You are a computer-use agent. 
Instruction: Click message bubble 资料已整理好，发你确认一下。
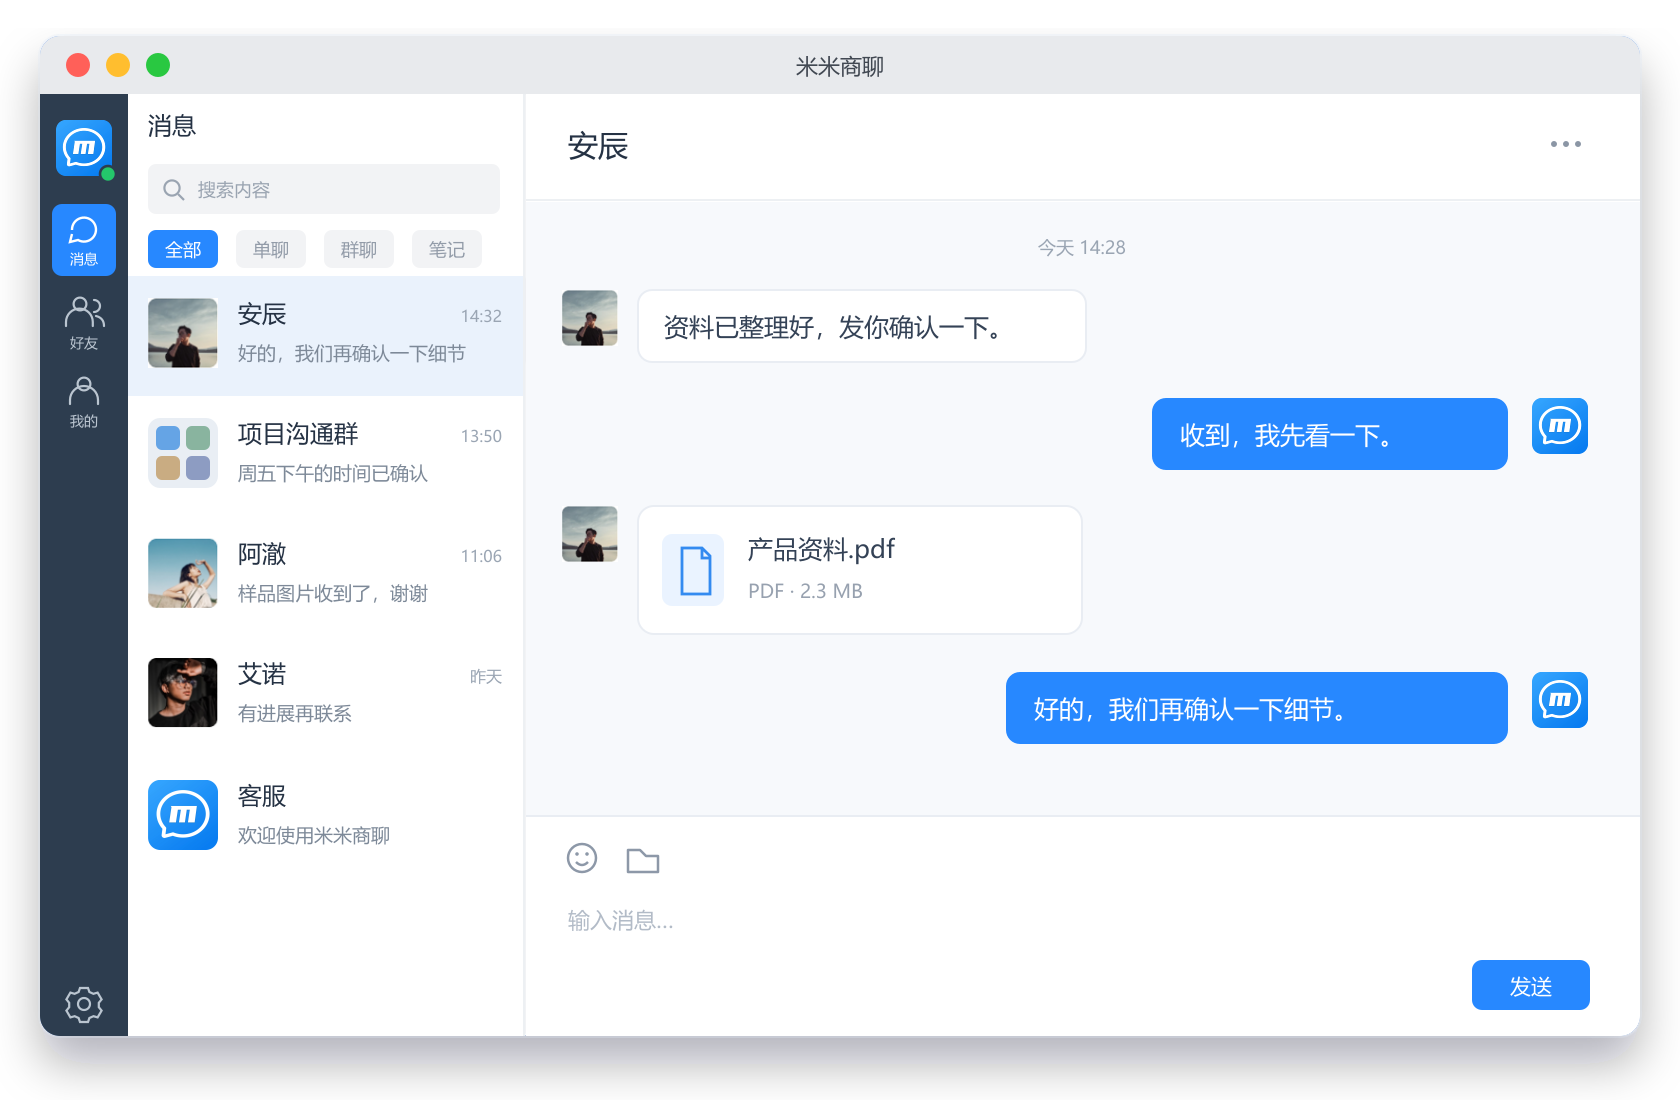pyautogui.click(x=862, y=326)
